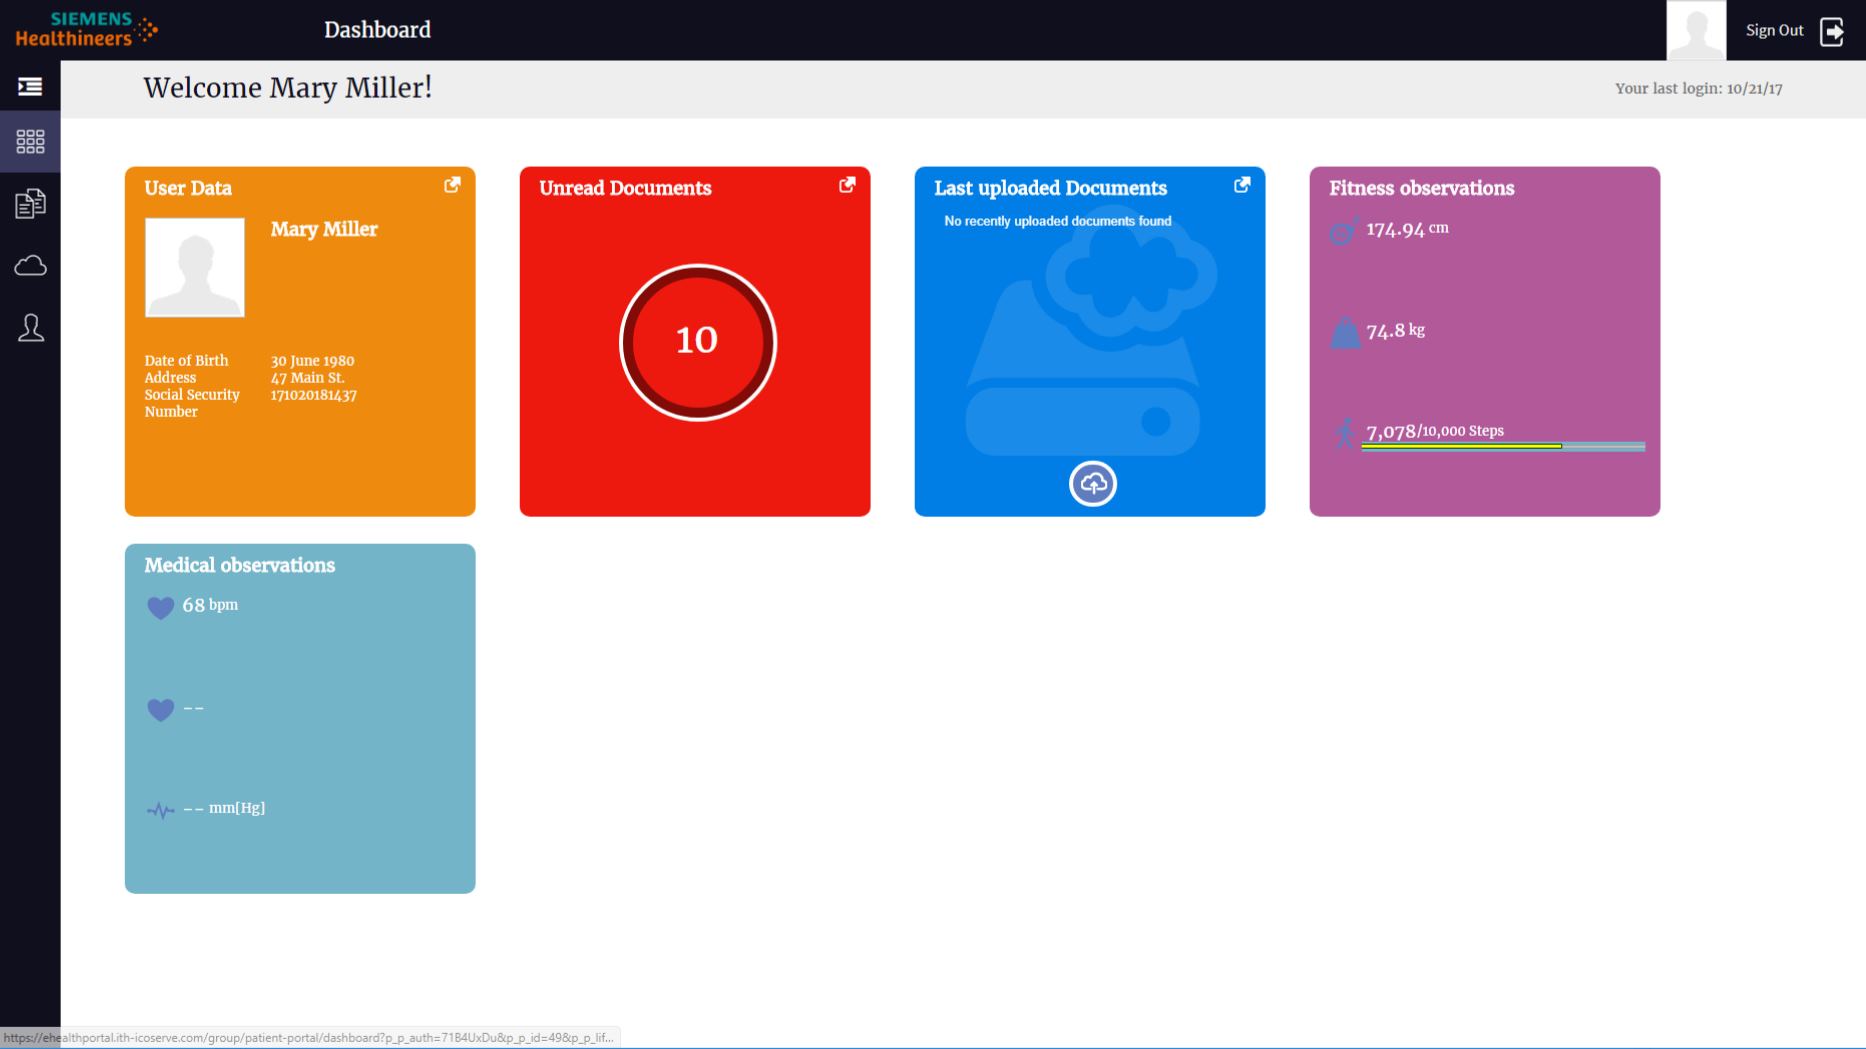1866x1049 pixels.
Task: Click the heart icon beside 68 bpm
Action: [160, 607]
